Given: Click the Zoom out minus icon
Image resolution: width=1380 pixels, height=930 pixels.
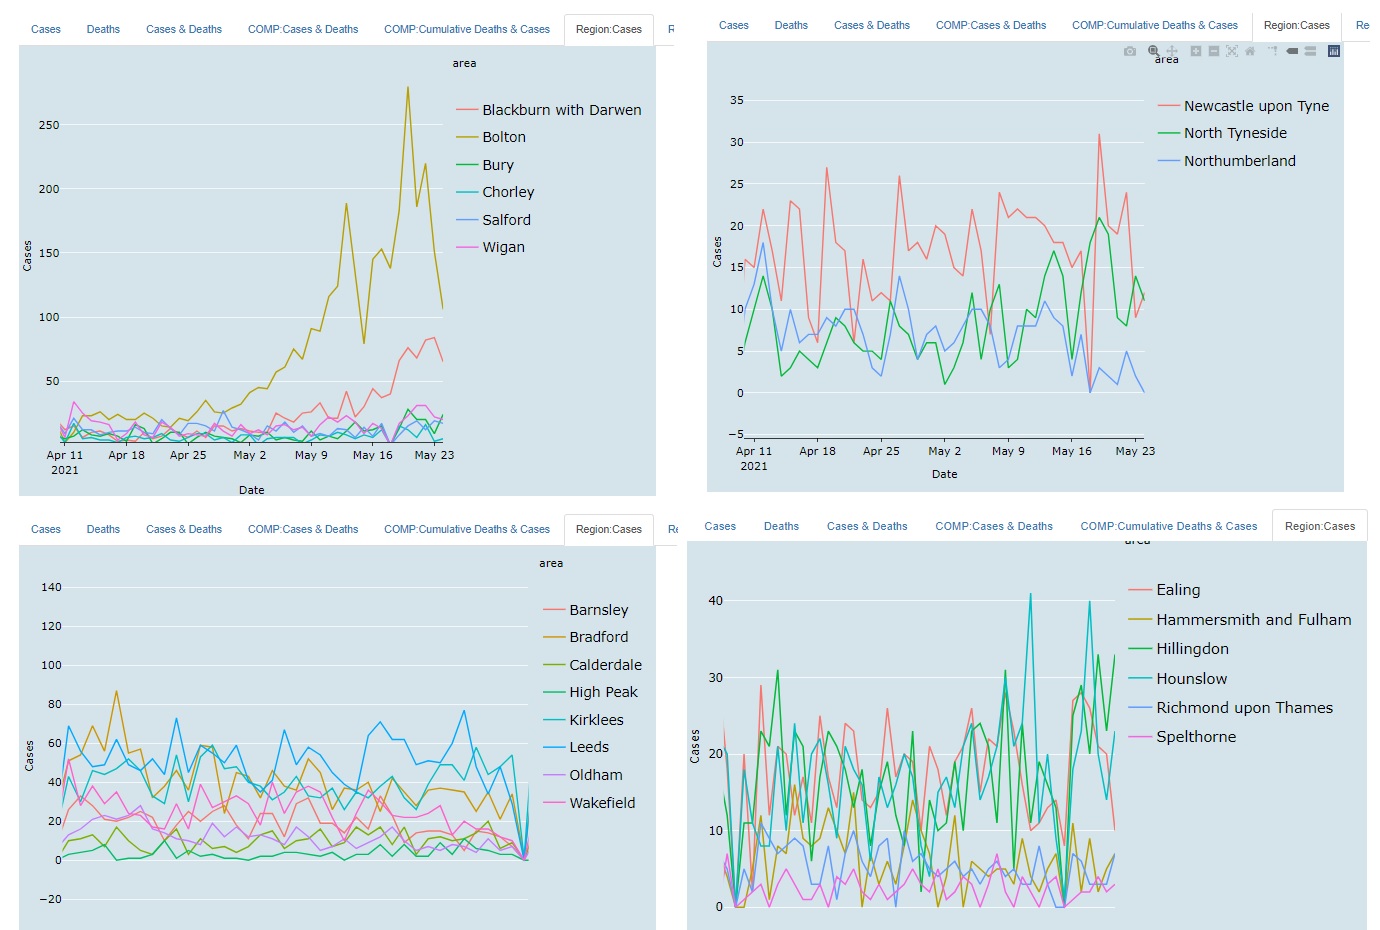Looking at the screenshot, I should [1213, 51].
